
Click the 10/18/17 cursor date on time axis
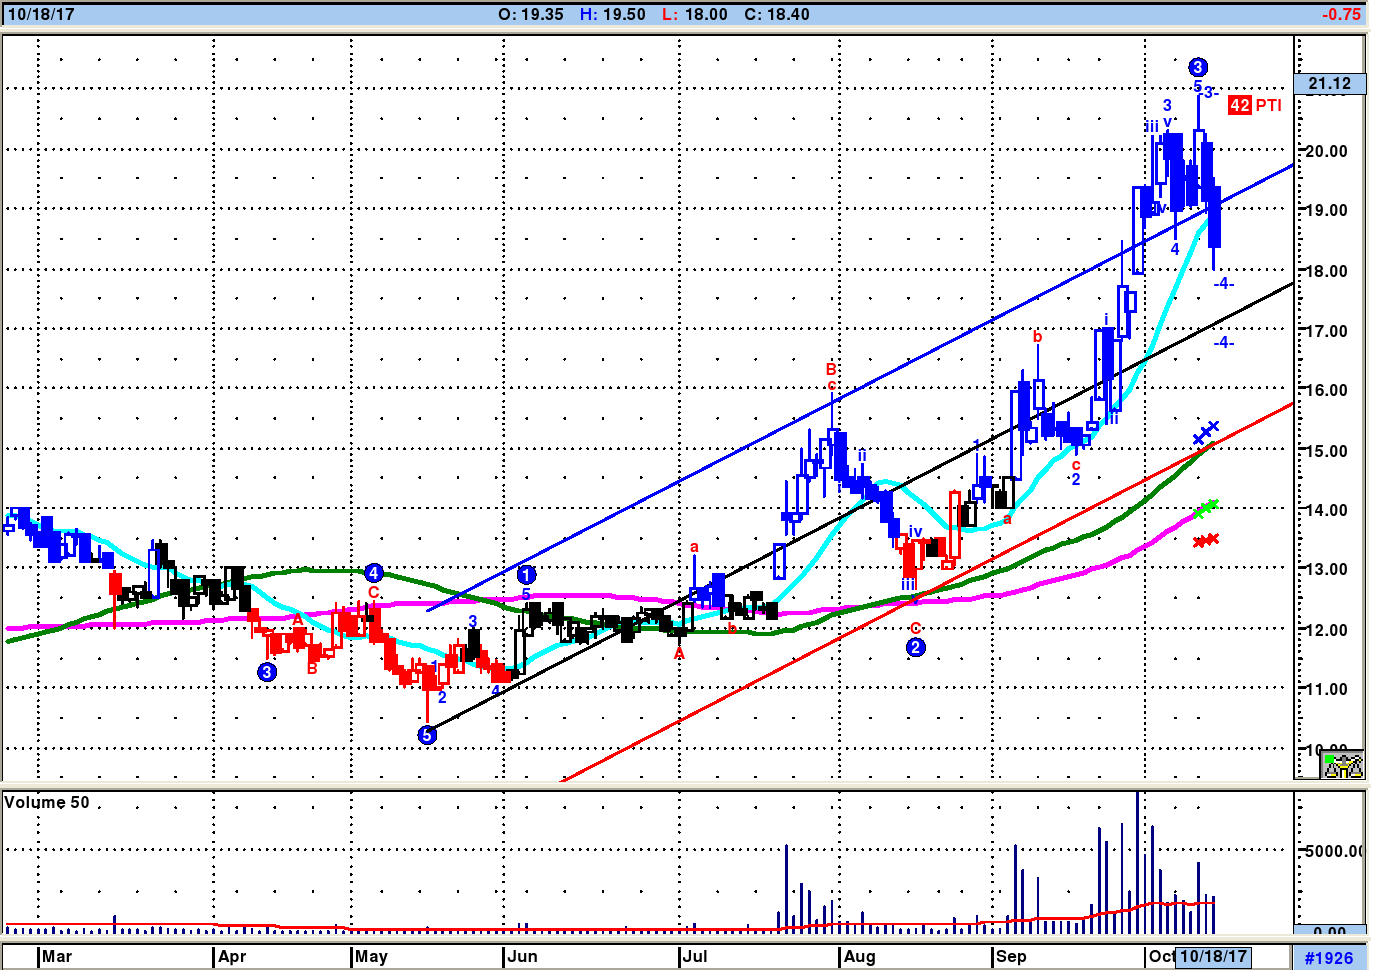point(1213,956)
